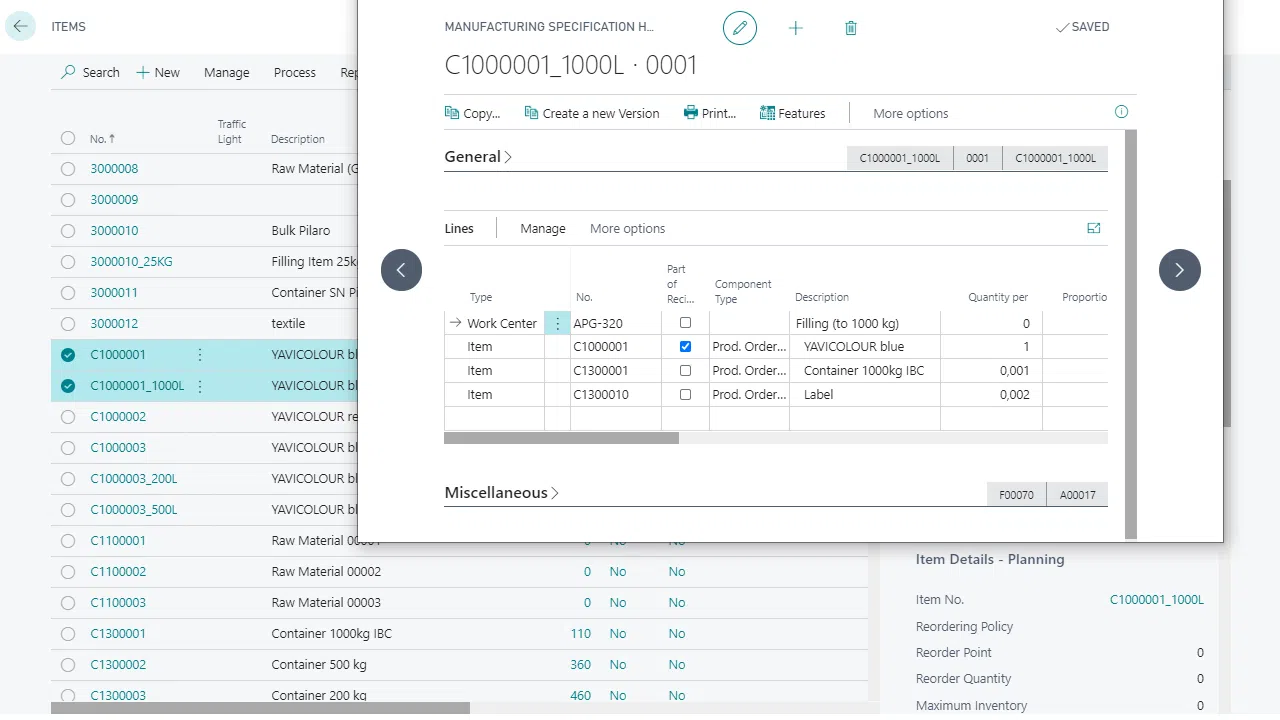Image resolution: width=1280 pixels, height=720 pixels.
Task: Expand Lines section to full view icon
Action: (x=1094, y=228)
